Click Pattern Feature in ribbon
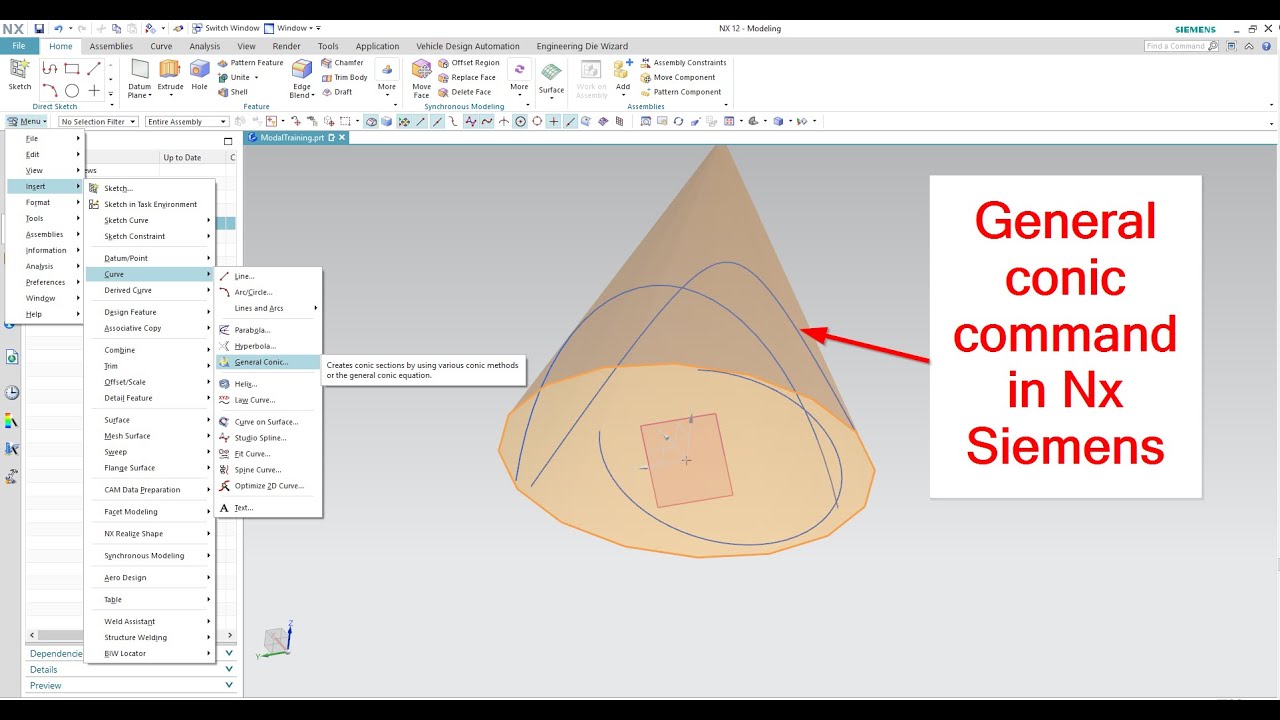The height and width of the screenshot is (720, 1280). pyautogui.click(x=249, y=62)
